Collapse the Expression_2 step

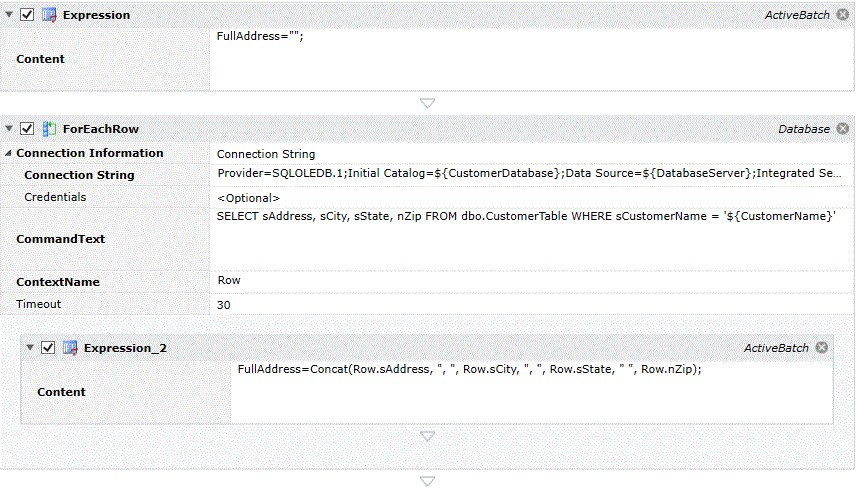point(30,348)
